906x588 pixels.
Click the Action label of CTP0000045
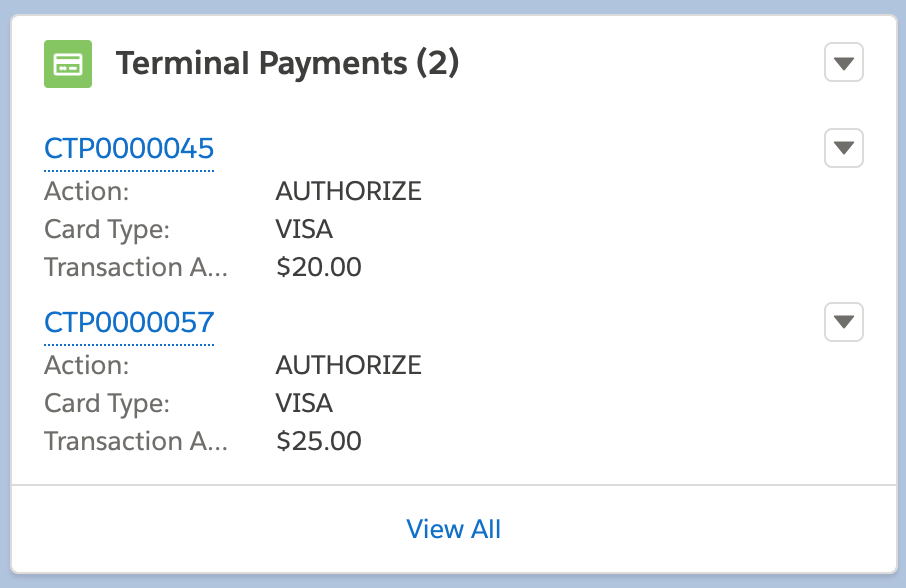(87, 191)
